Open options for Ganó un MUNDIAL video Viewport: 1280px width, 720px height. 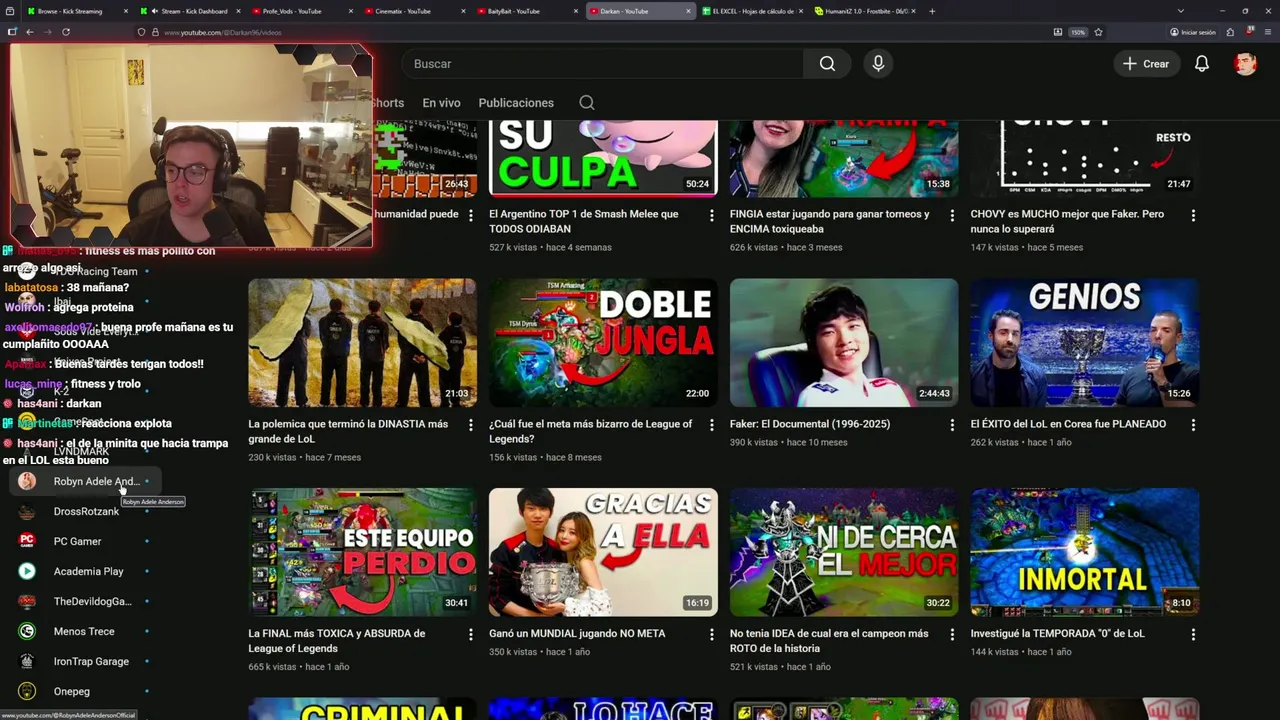point(712,634)
